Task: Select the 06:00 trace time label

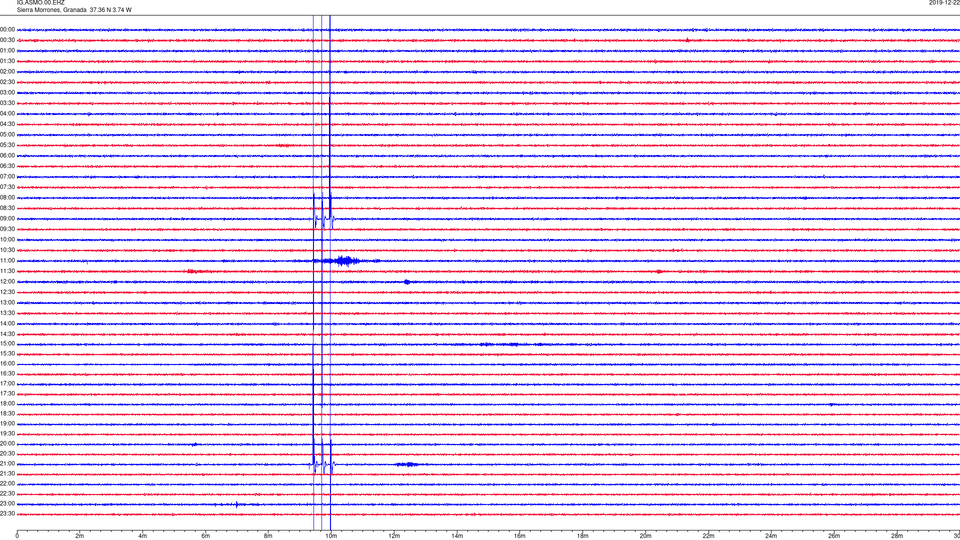Action: pos(7,156)
